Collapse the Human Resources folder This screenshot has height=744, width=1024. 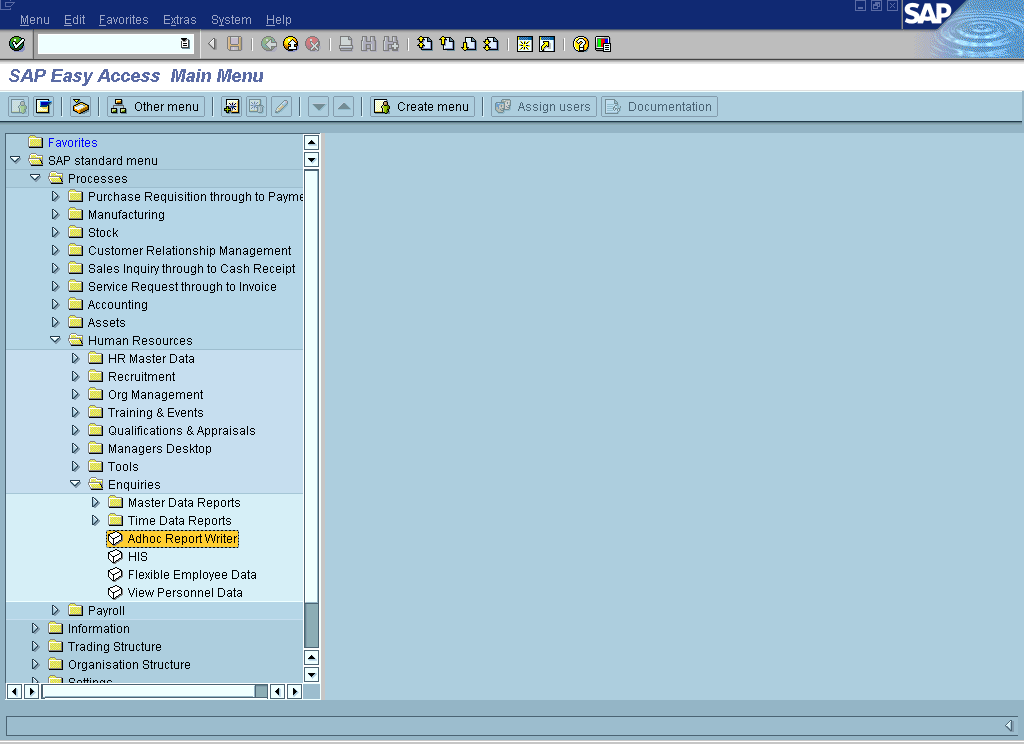(56, 340)
